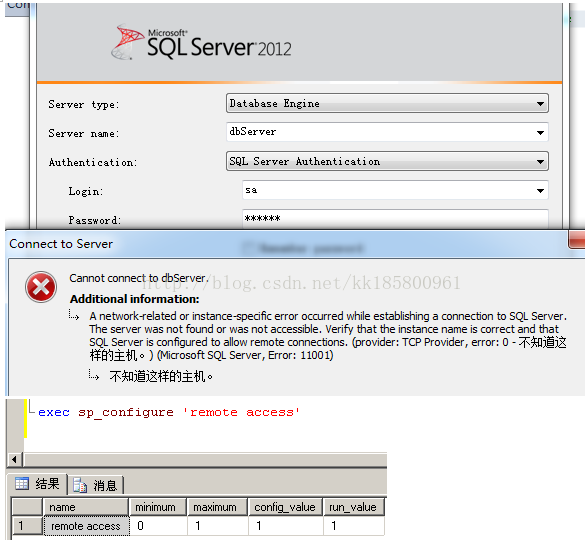Select the config_value cell in row 1
Screen dimensions: 585x544
(286, 526)
